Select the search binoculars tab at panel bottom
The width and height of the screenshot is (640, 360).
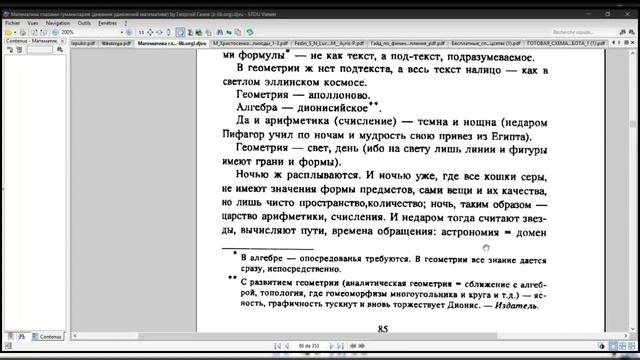tap(22, 337)
